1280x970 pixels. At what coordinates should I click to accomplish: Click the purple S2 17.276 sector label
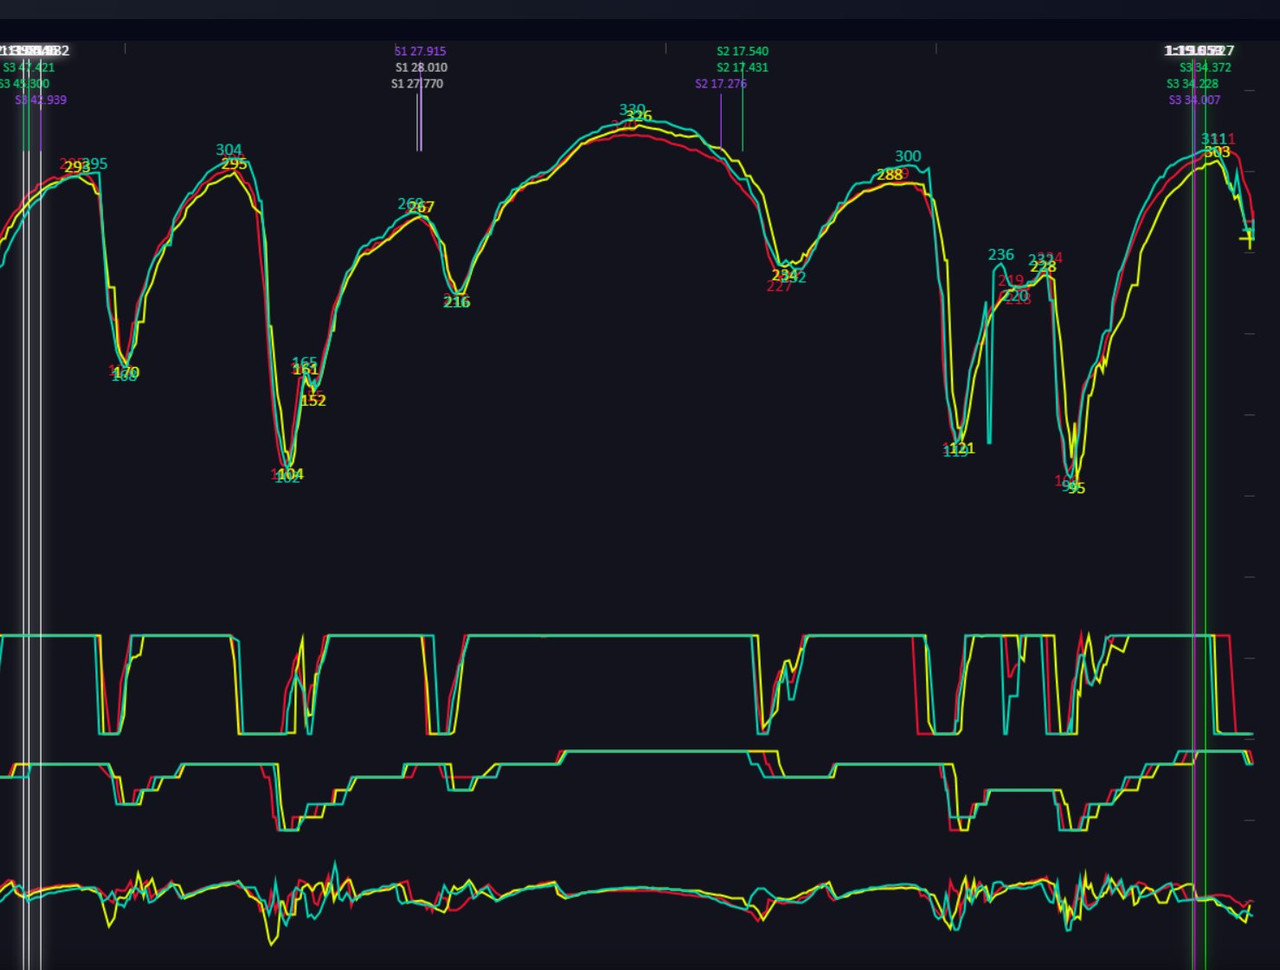click(721, 84)
